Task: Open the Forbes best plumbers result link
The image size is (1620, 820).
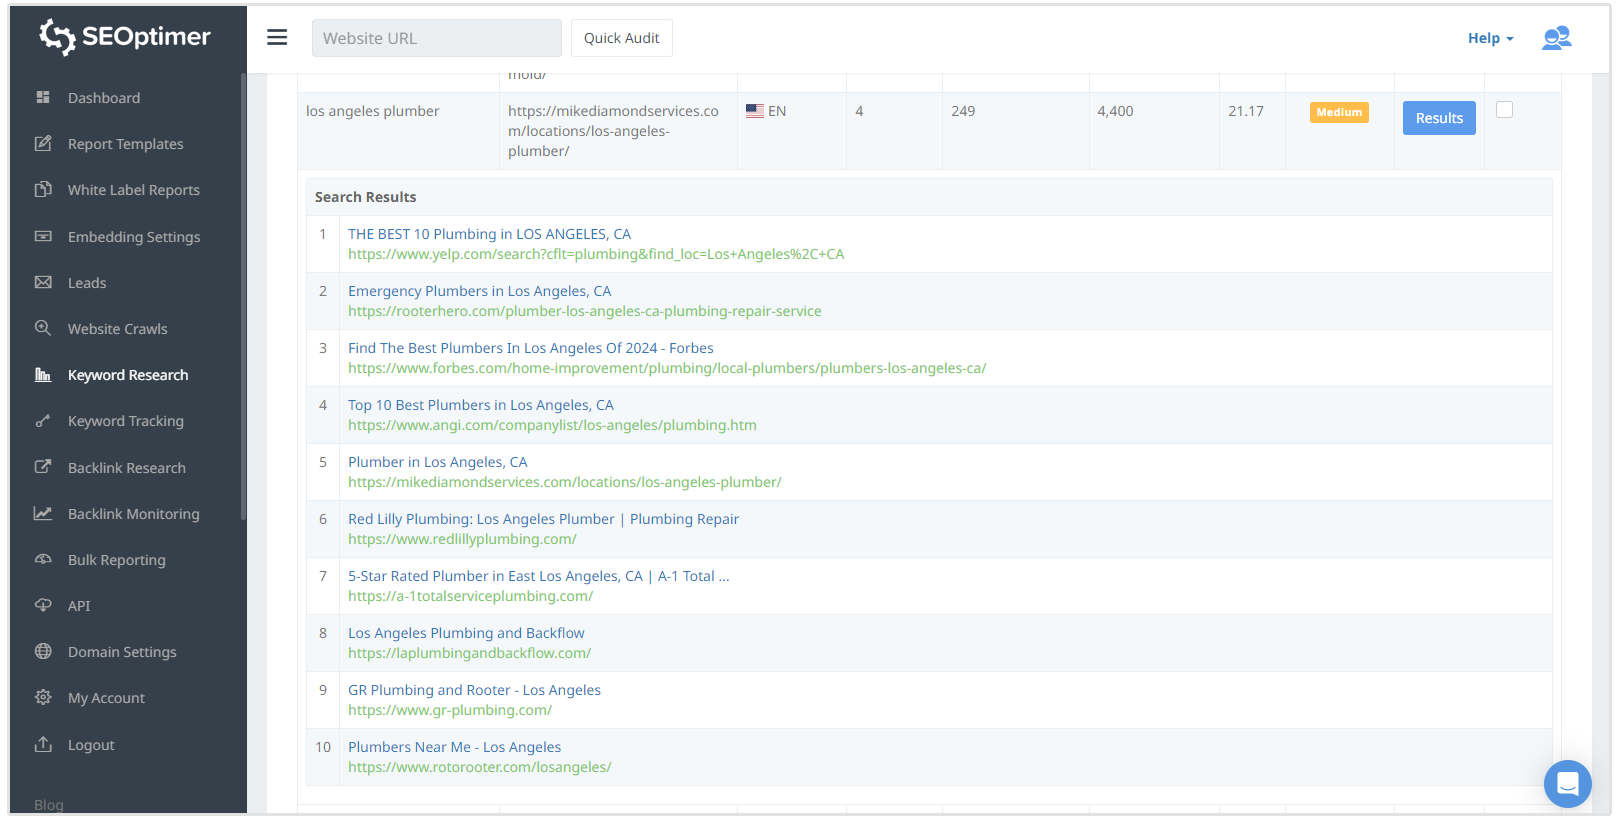Action: point(530,348)
